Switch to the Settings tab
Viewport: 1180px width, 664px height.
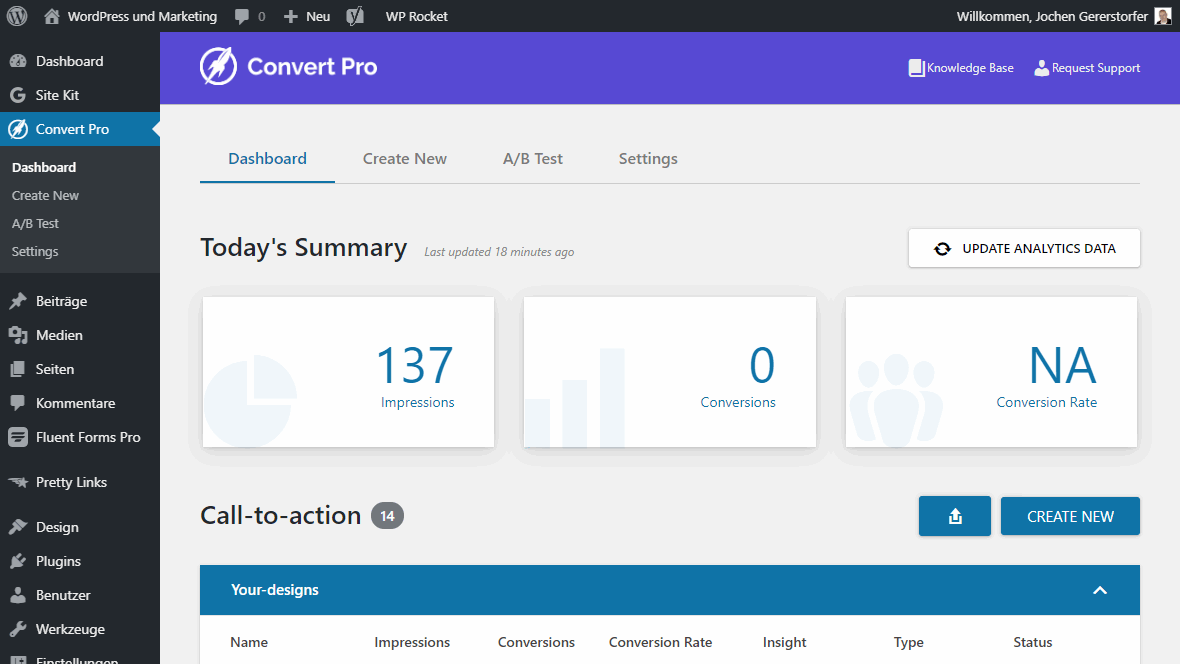coord(648,158)
